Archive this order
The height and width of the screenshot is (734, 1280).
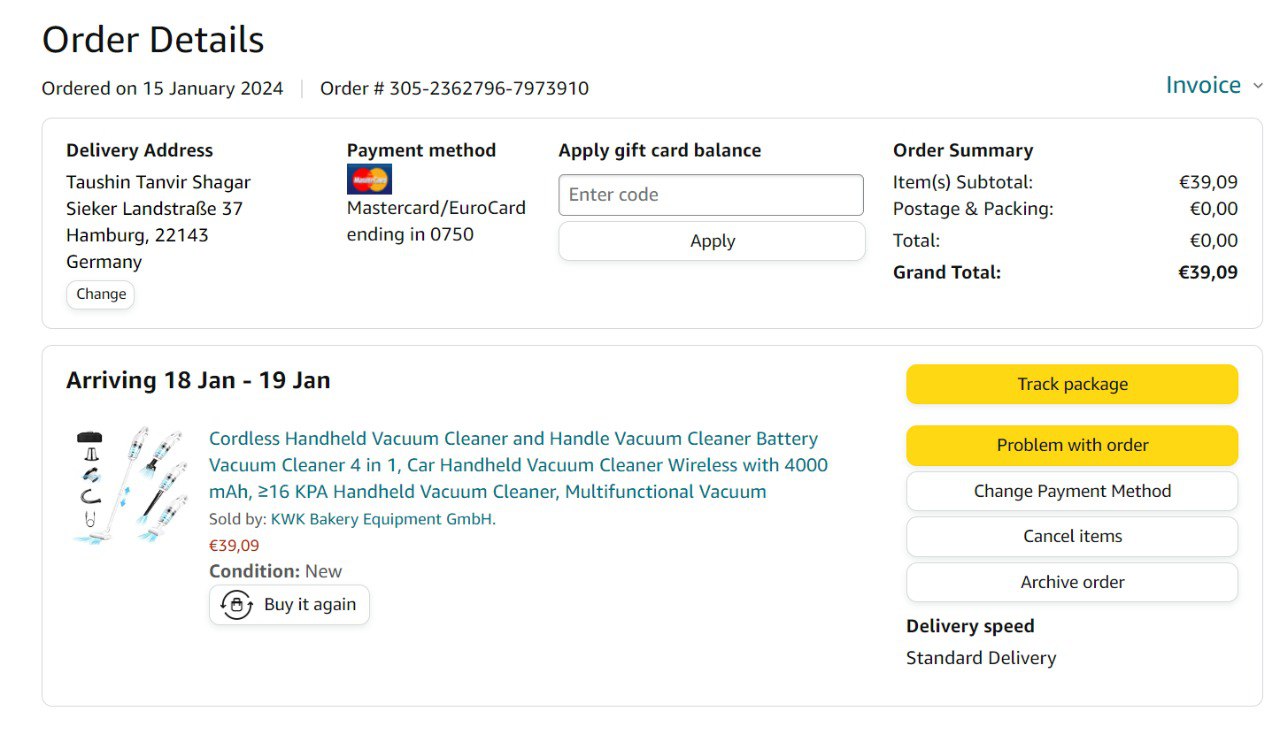[1072, 582]
